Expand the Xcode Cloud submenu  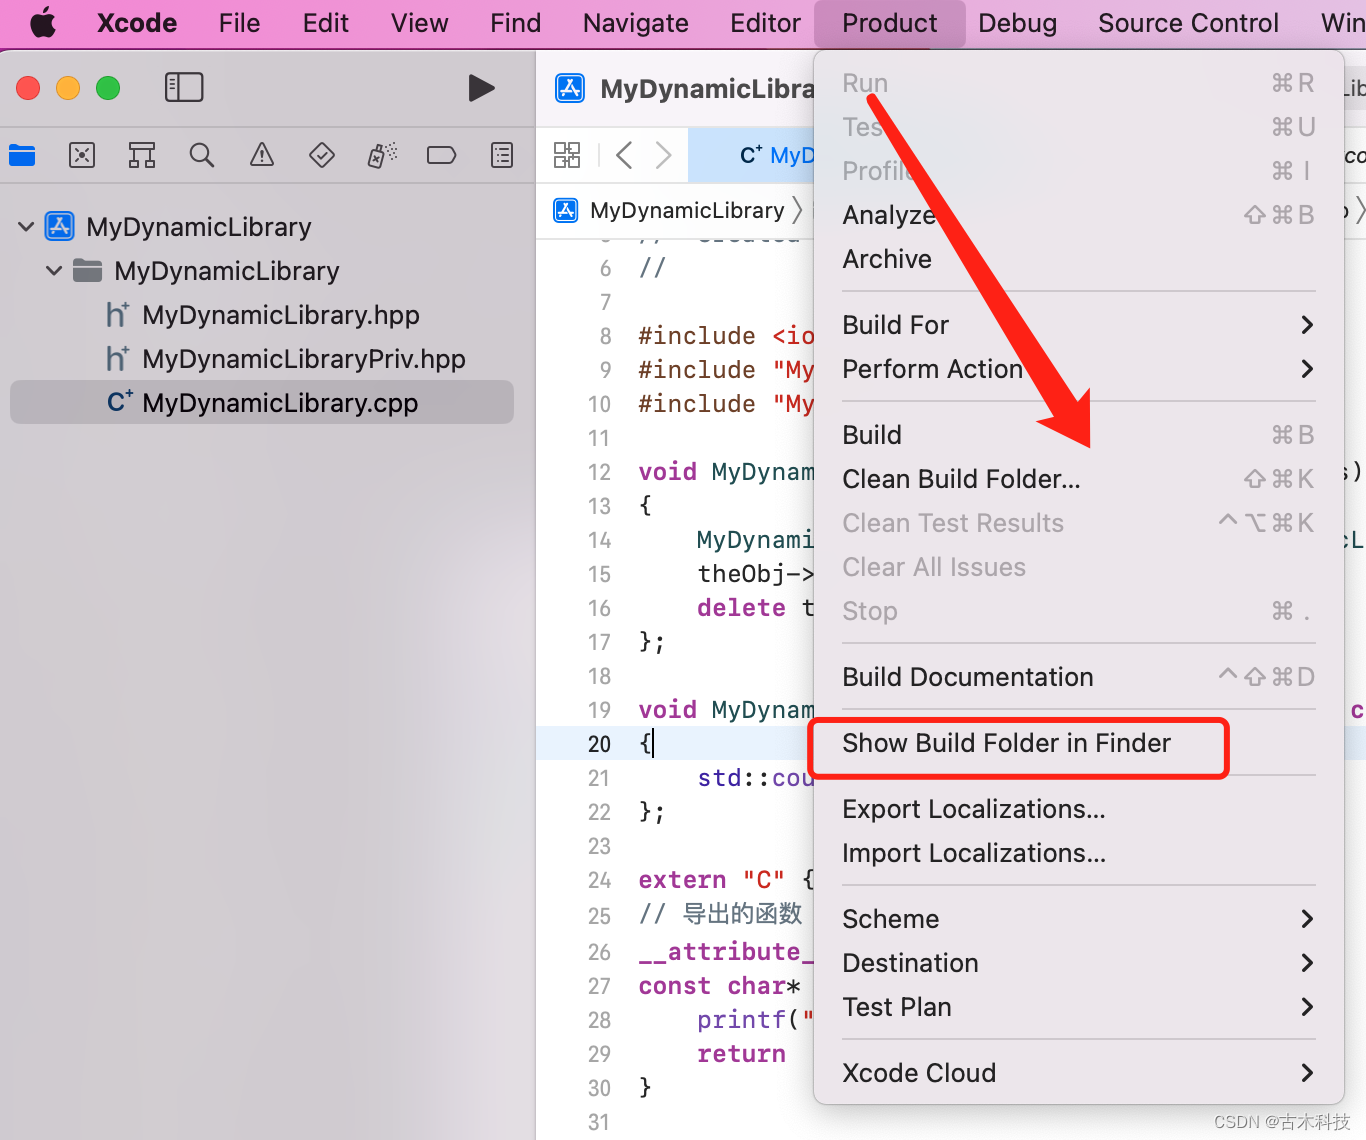[1078, 1073]
